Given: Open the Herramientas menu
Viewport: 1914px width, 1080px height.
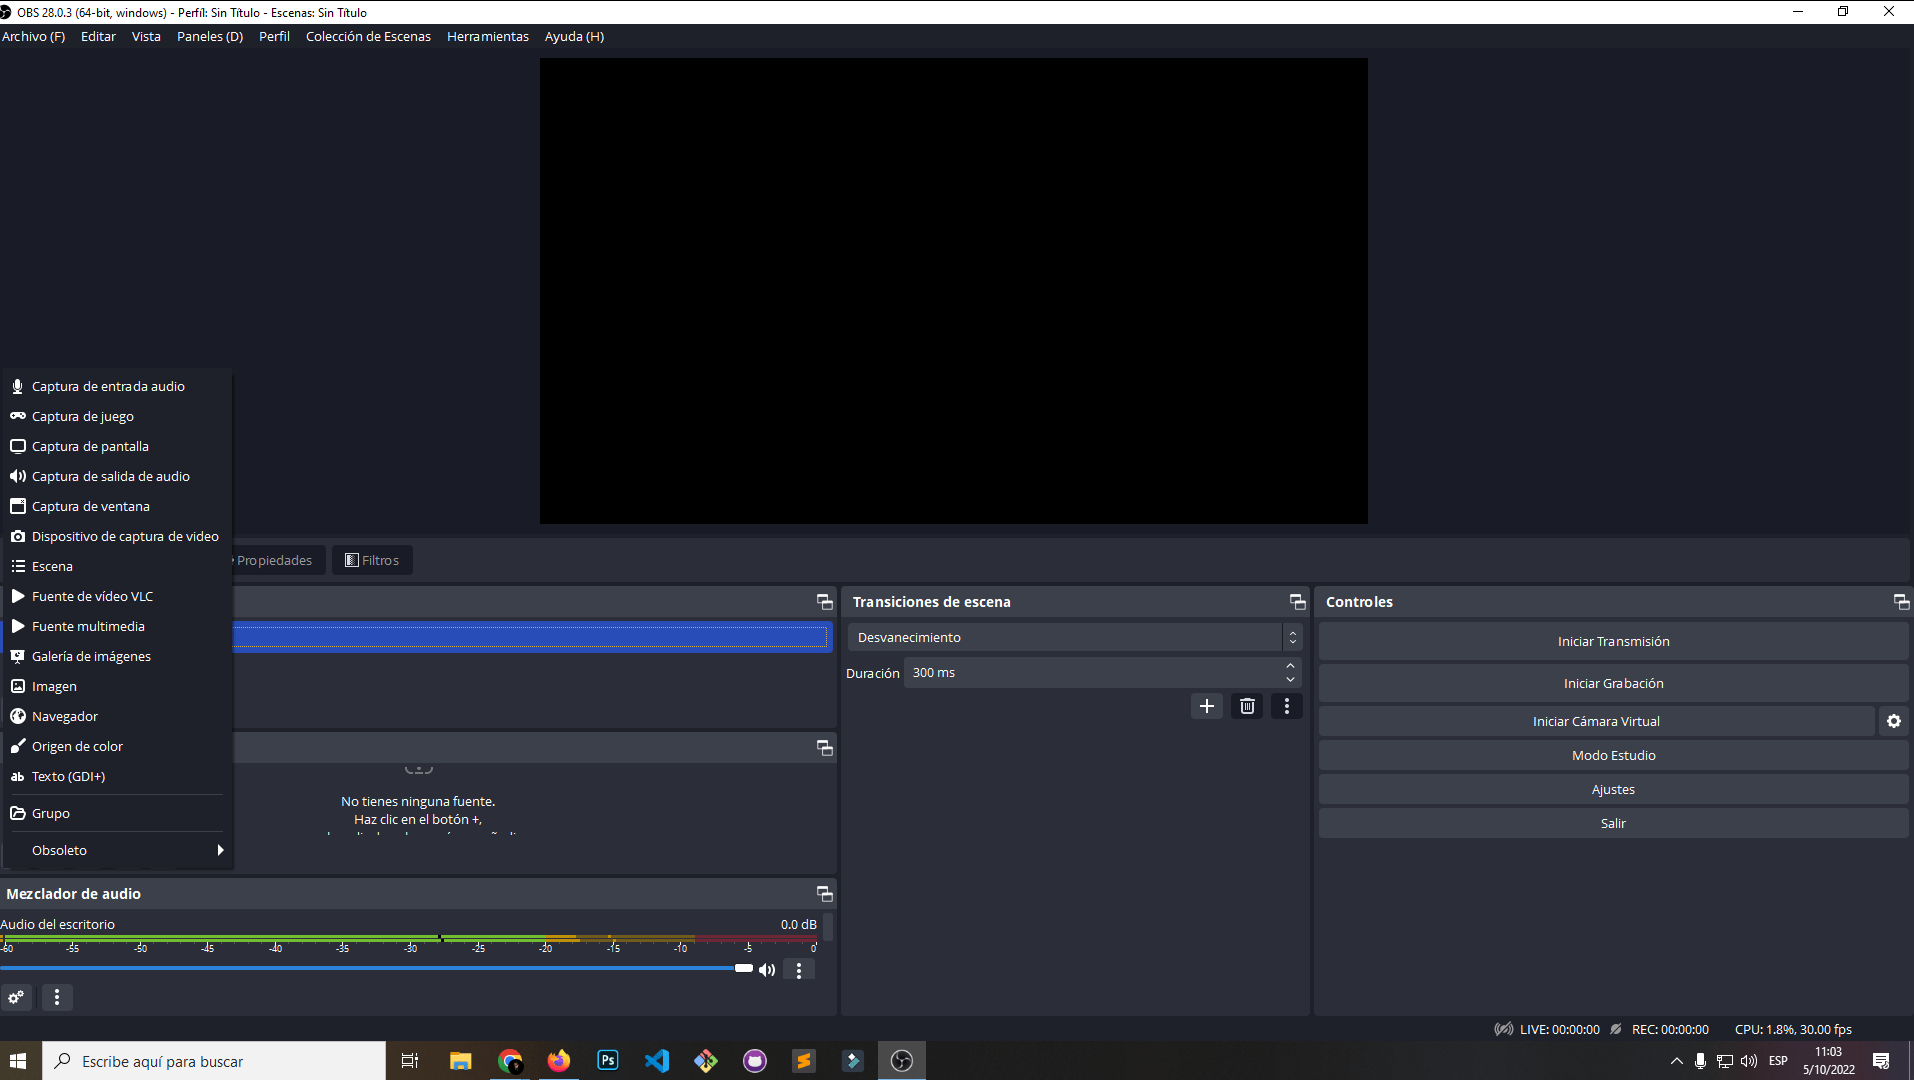Looking at the screenshot, I should coord(487,36).
